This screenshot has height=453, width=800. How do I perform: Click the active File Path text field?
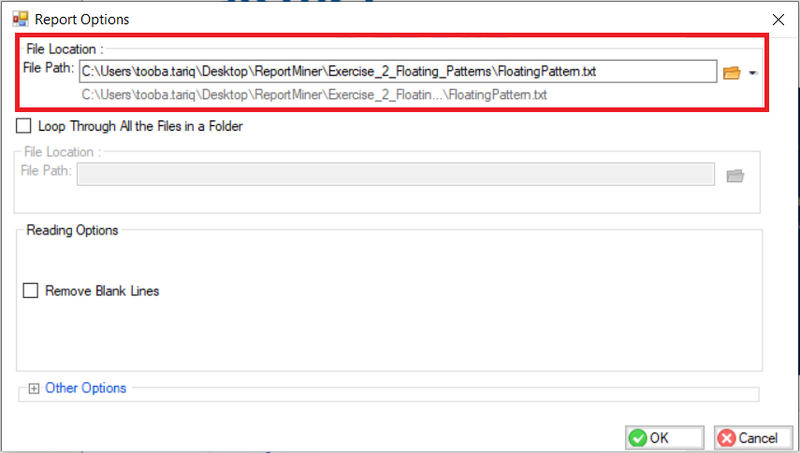click(398, 72)
